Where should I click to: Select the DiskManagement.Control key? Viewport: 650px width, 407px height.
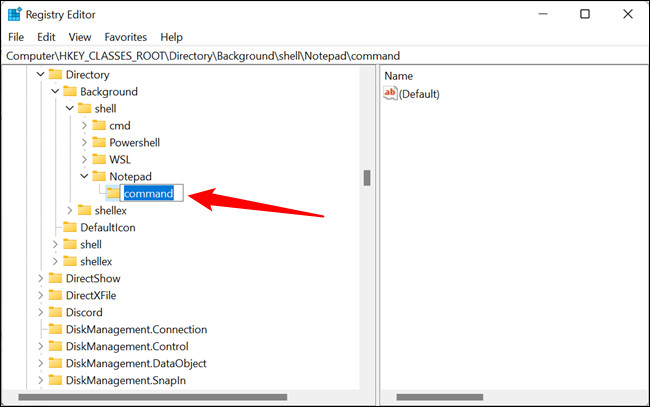pos(127,346)
